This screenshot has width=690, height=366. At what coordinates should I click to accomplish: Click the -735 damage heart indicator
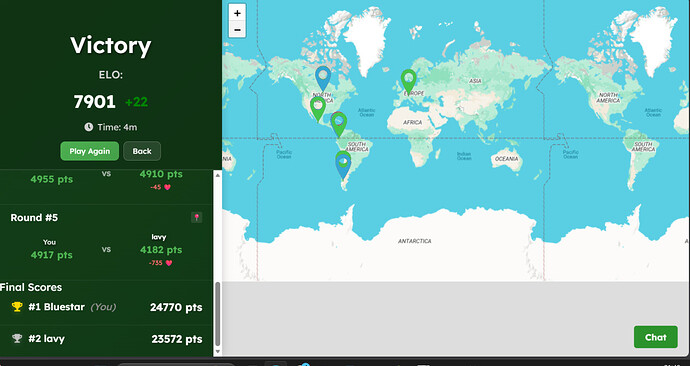pos(161,263)
